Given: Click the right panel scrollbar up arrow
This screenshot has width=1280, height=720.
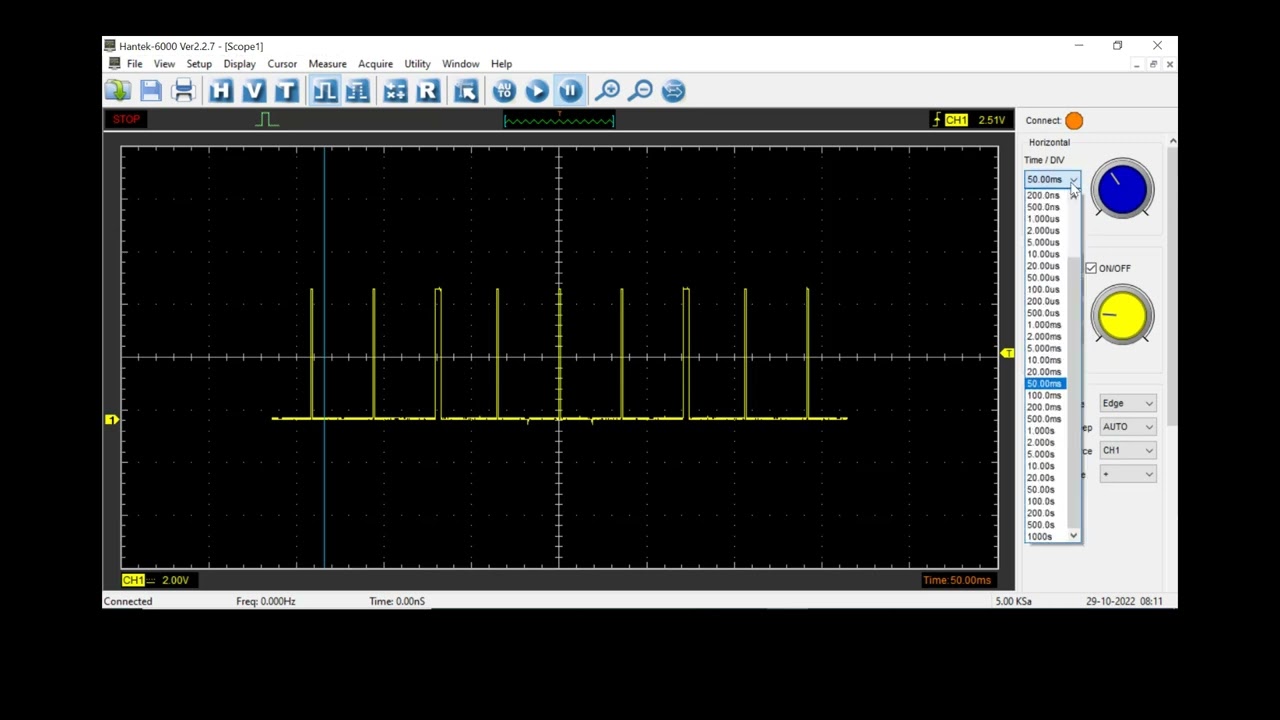Looking at the screenshot, I should point(1173,142).
